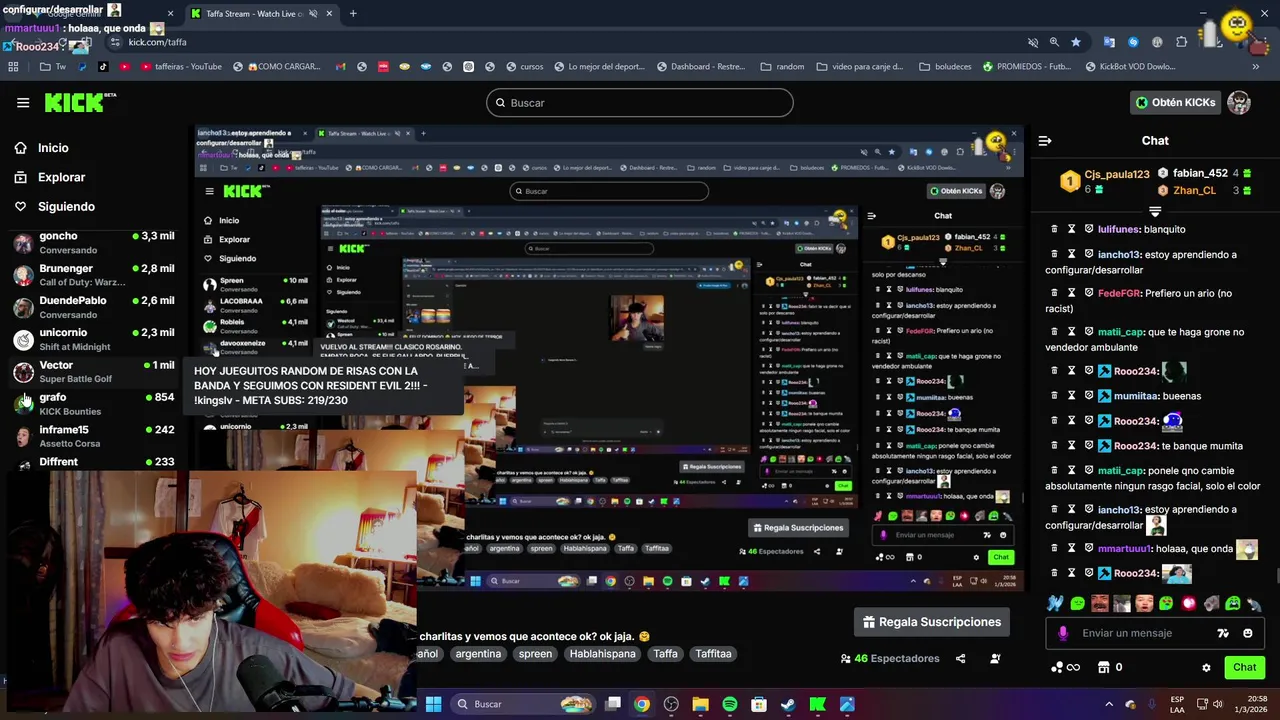Click the Regala Suscripciones button
The height and width of the screenshot is (720, 1280).
point(932,622)
